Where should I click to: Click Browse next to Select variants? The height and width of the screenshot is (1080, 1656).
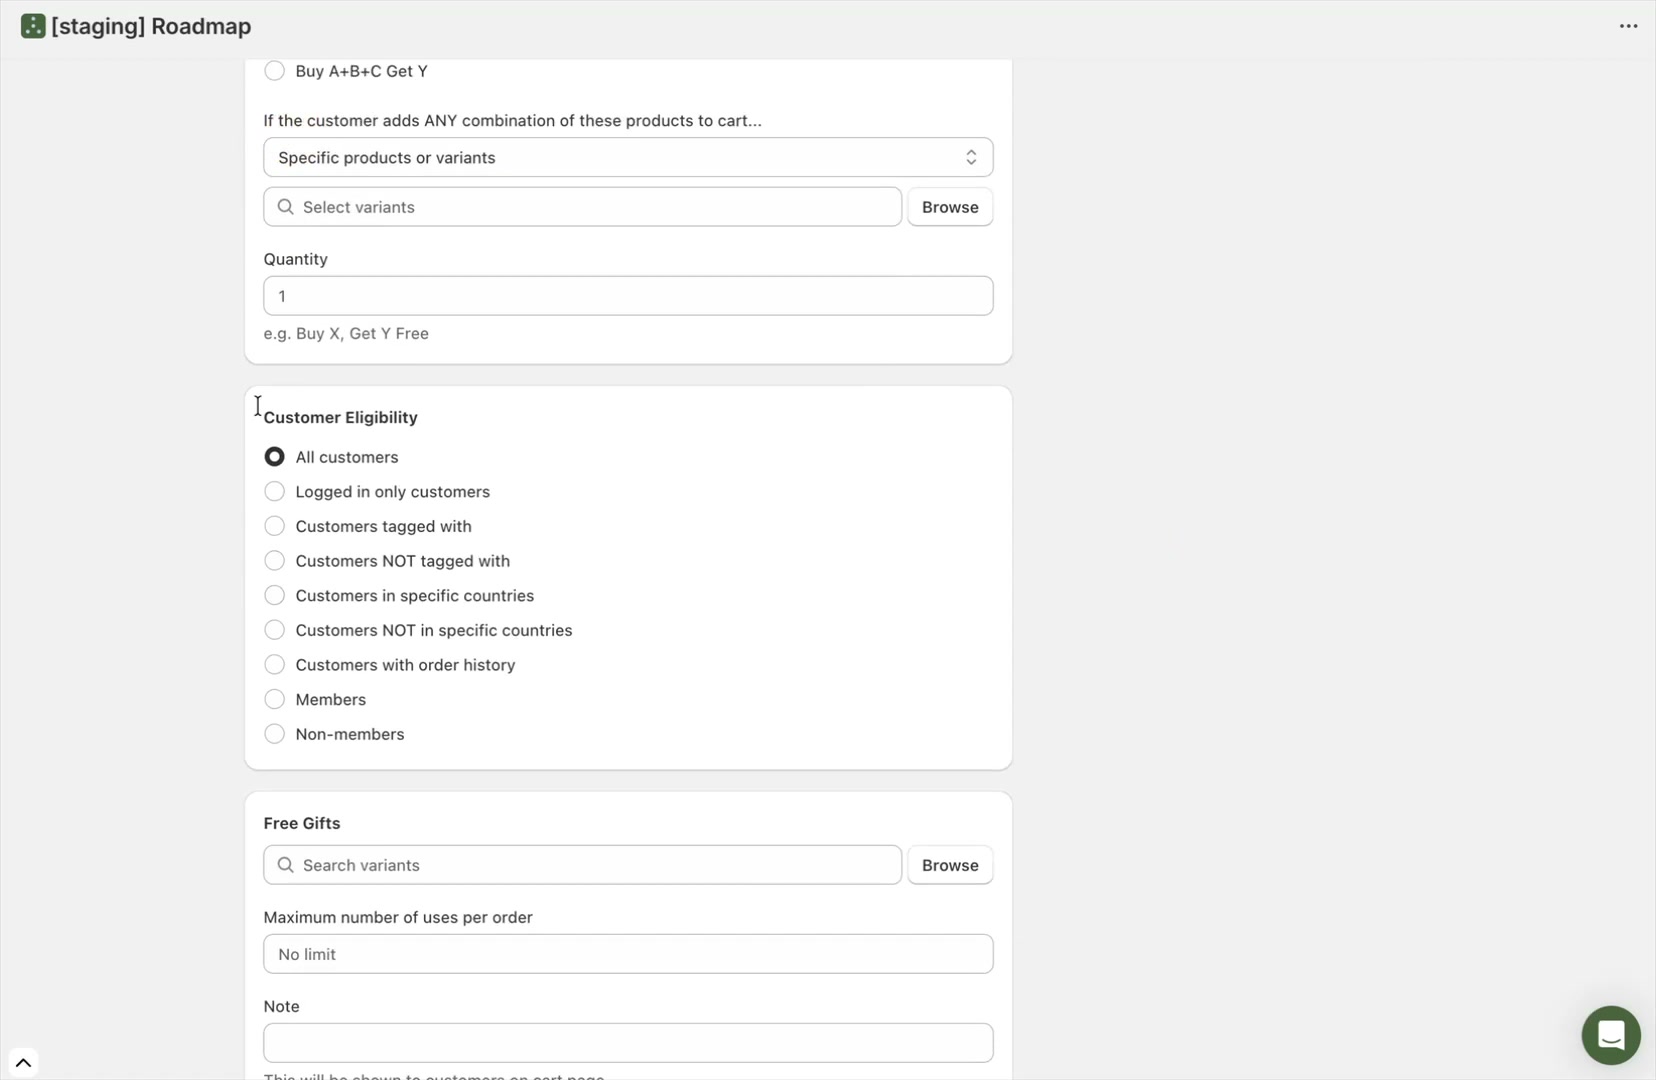click(949, 207)
